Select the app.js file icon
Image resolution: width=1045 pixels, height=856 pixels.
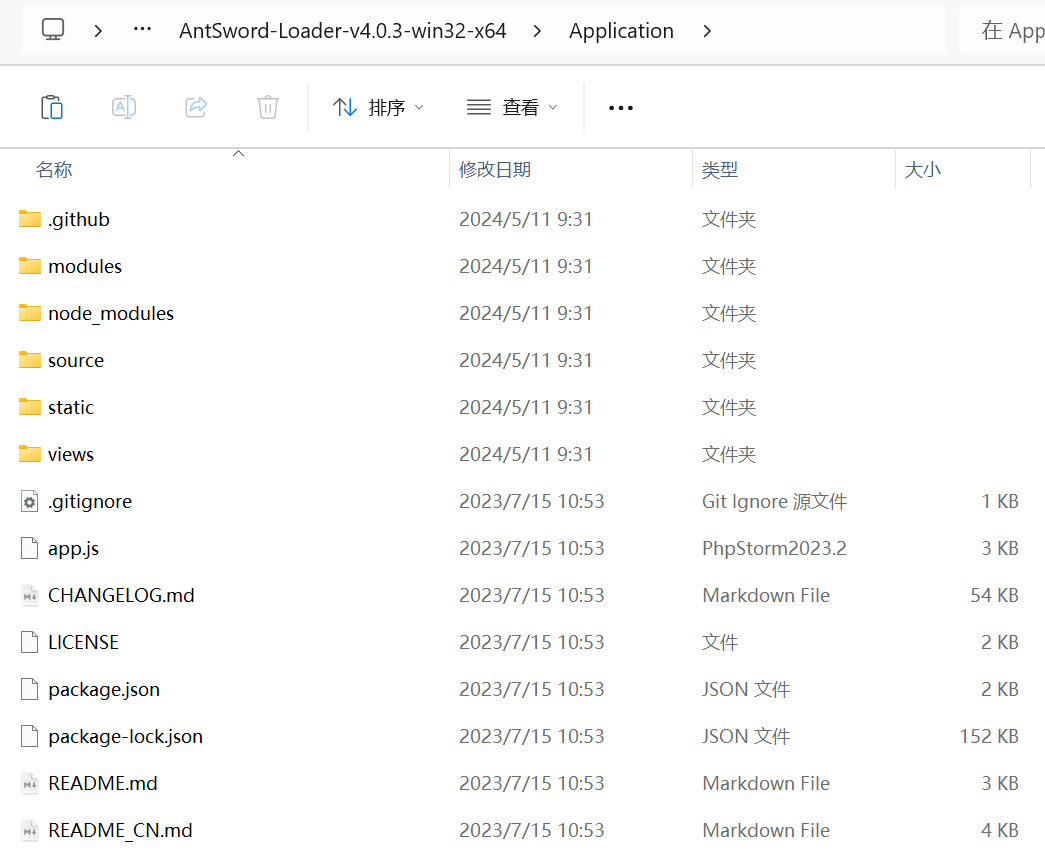[x=29, y=548]
